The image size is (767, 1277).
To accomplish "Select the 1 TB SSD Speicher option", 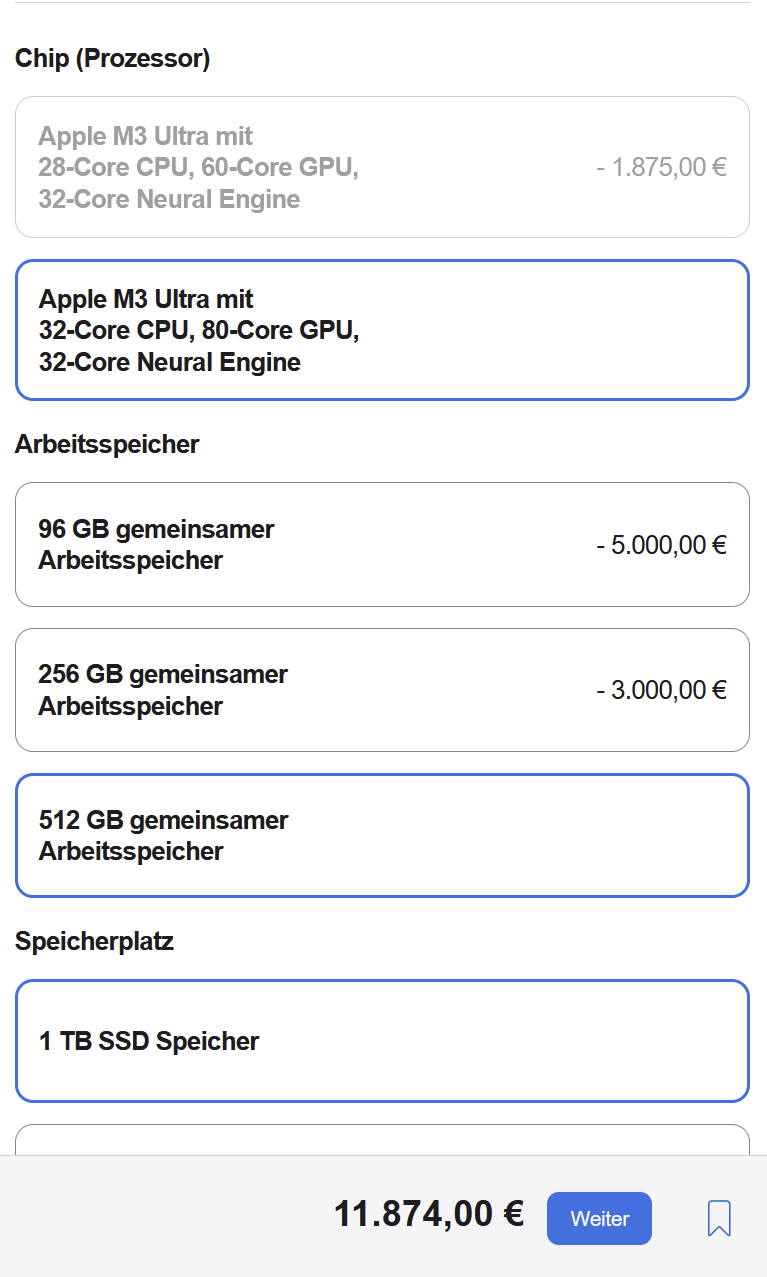I will tap(382, 1041).
